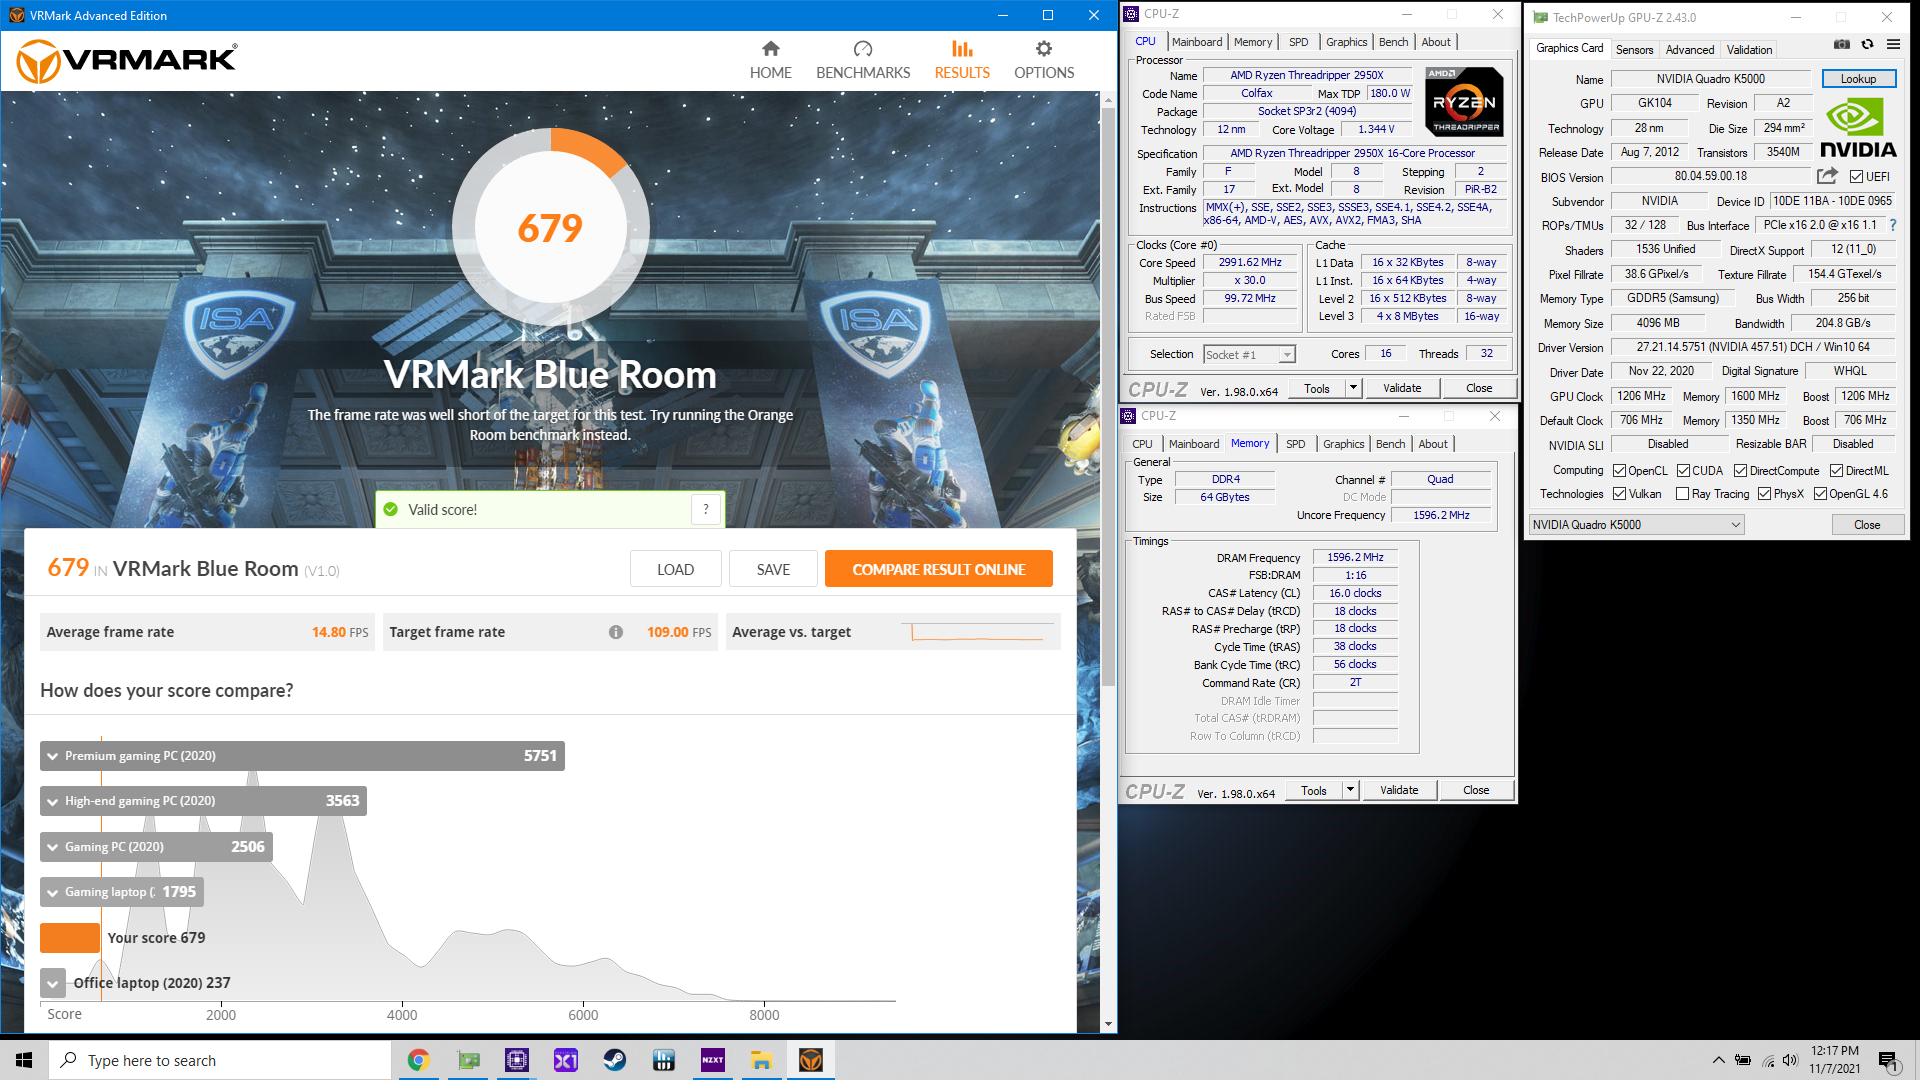The height and width of the screenshot is (1080, 1920).
Task: Open File Explorer from the taskbar
Action: point(762,1060)
